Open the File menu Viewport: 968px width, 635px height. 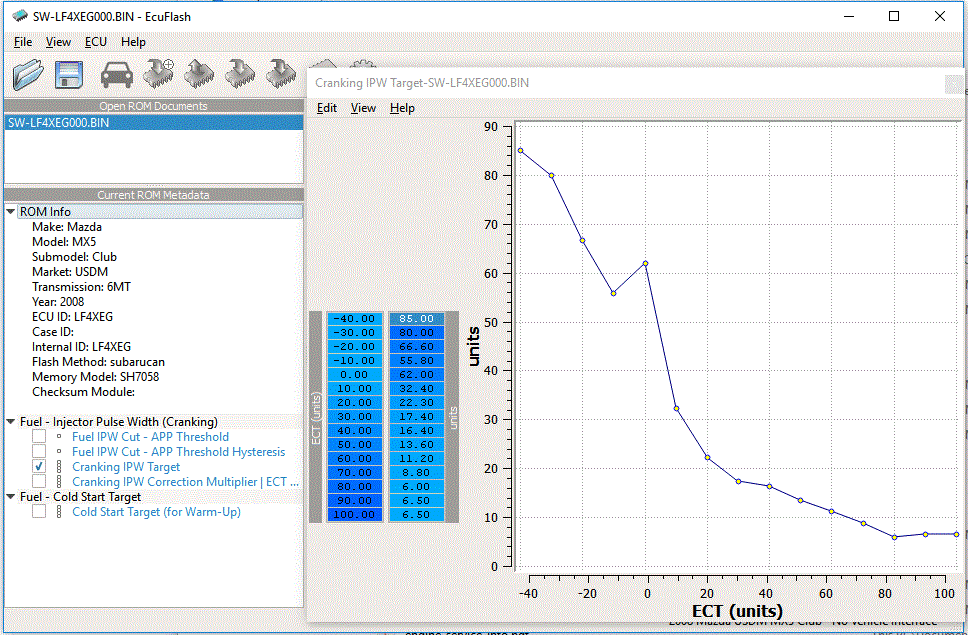point(23,42)
